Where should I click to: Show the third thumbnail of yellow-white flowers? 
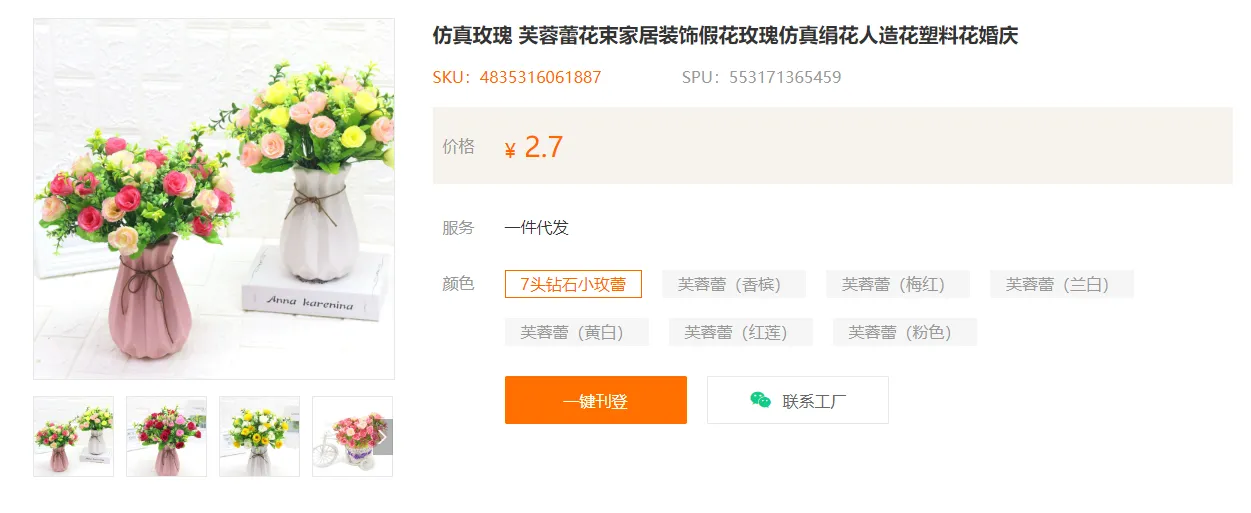pyautogui.click(x=259, y=437)
